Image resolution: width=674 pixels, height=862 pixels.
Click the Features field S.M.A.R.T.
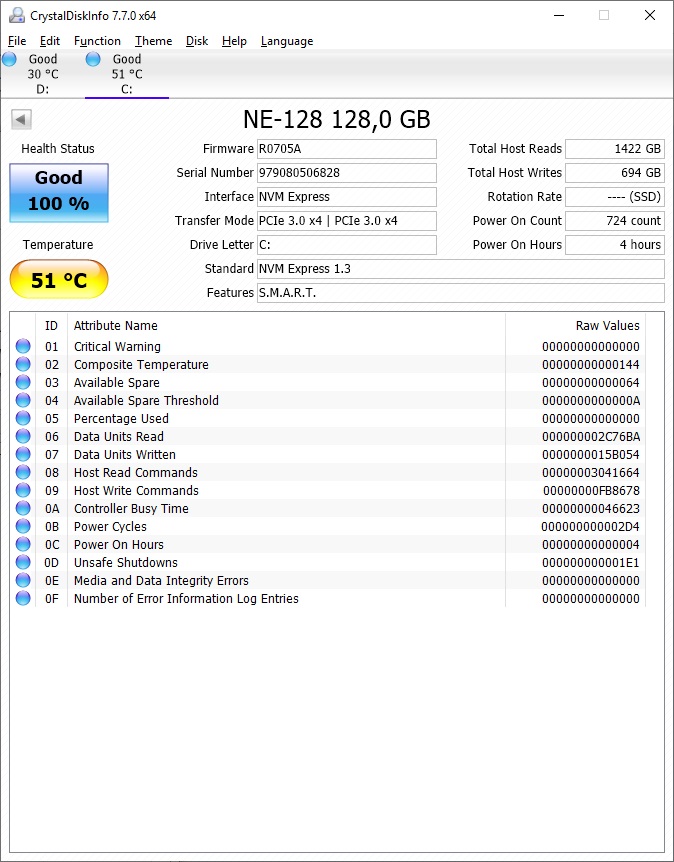pyautogui.click(x=461, y=292)
